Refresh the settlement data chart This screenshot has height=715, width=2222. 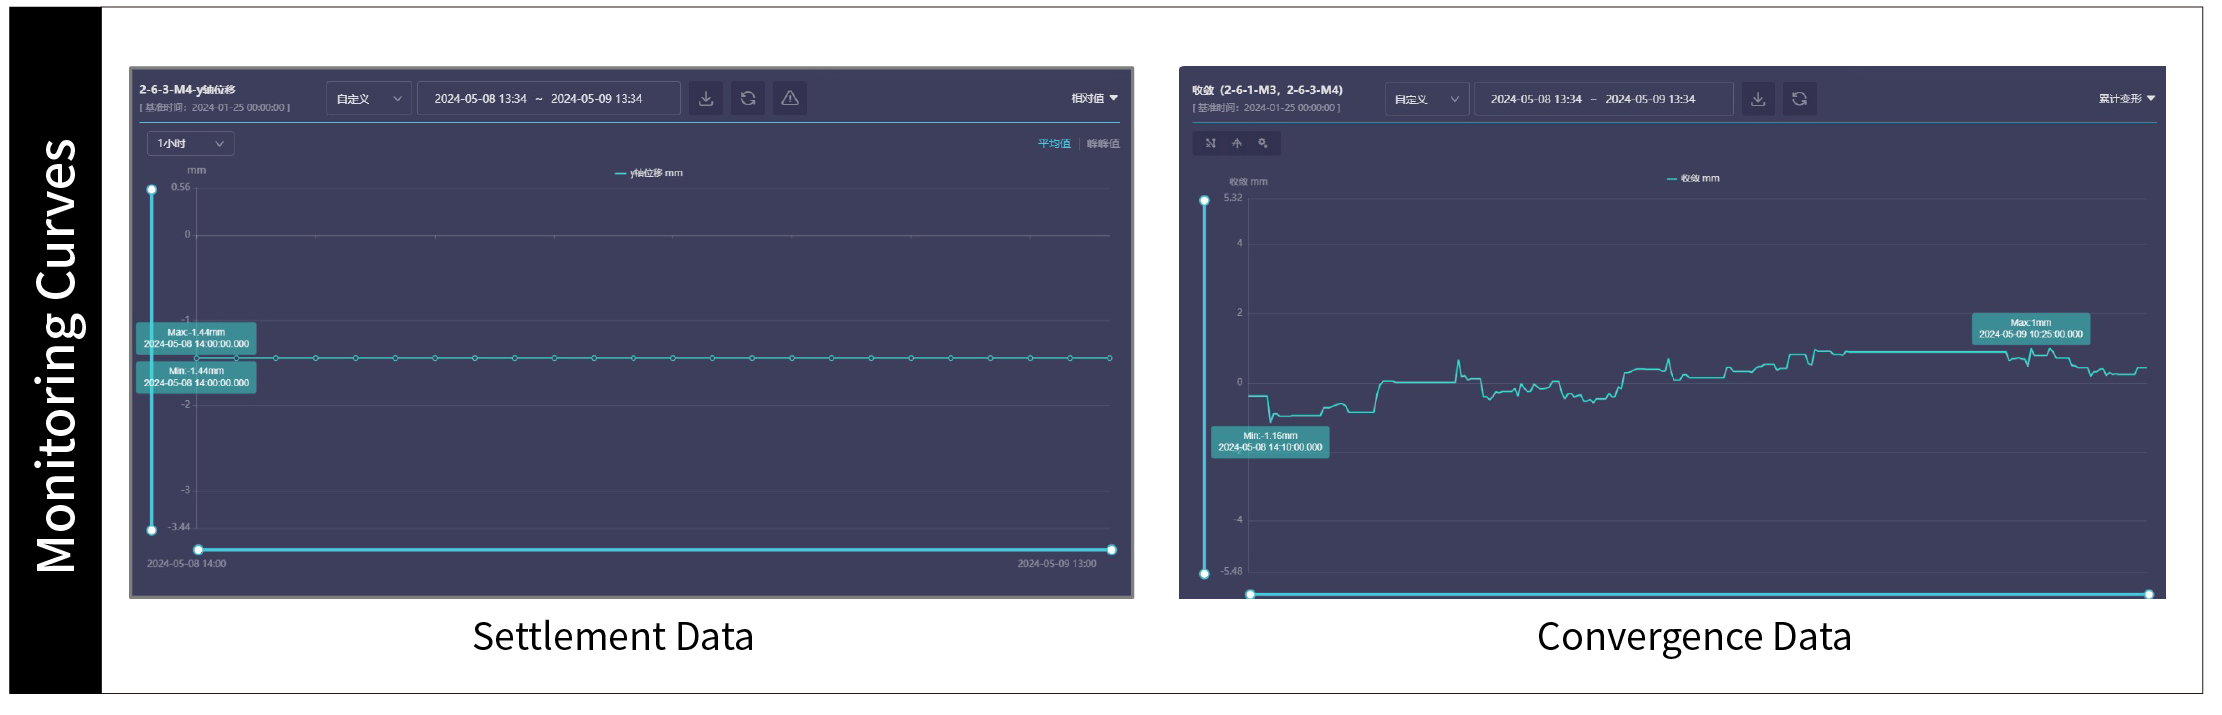click(748, 98)
